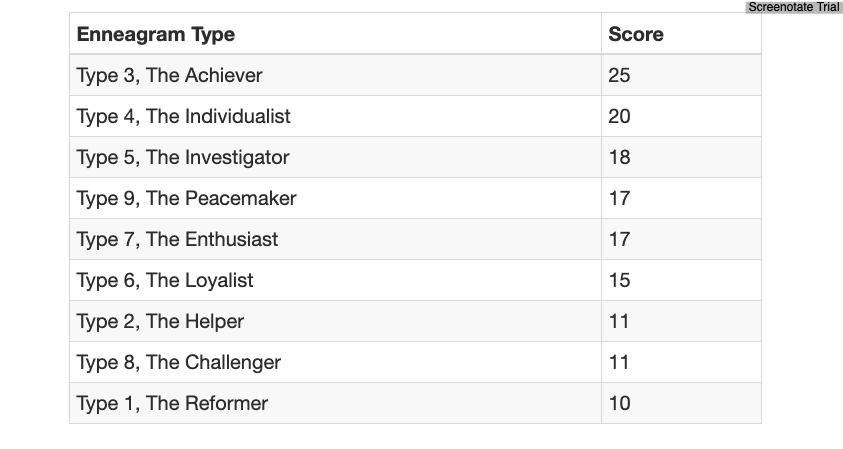Screen dimensions: 843x449
Task: Click the Screenotate Trial label
Action: [794, 7]
